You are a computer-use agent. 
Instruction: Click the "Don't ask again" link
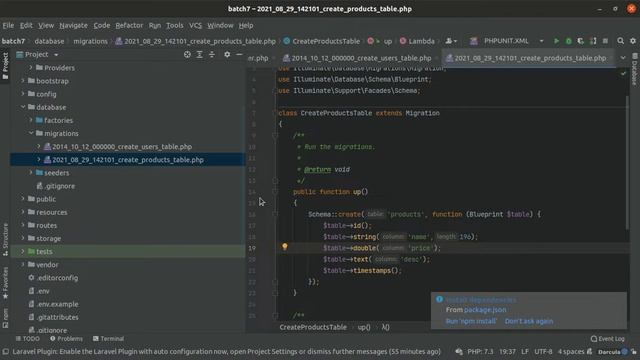coord(529,321)
